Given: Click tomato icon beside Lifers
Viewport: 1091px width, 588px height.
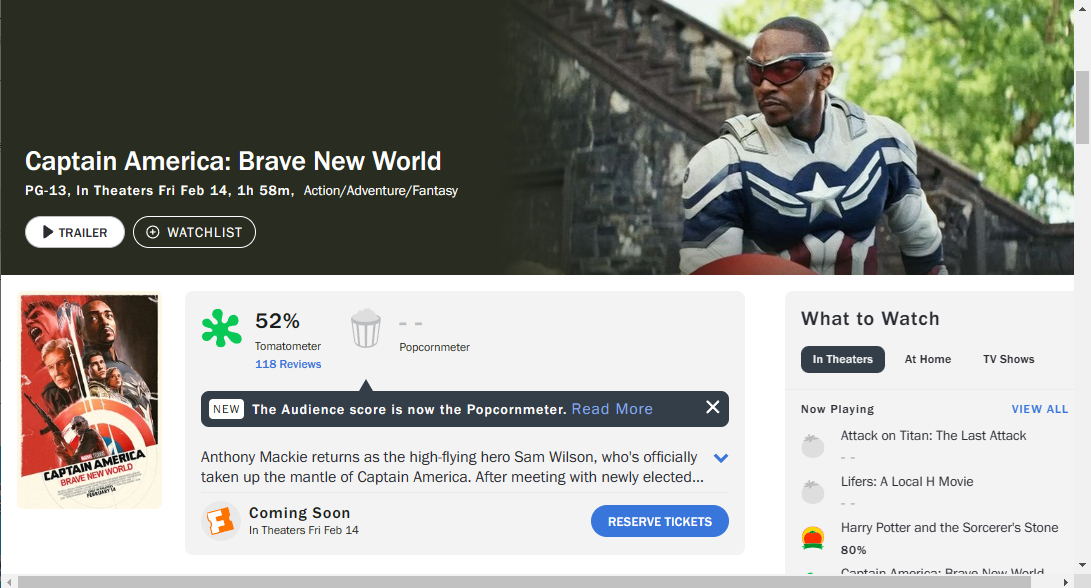Looking at the screenshot, I should (x=813, y=491).
